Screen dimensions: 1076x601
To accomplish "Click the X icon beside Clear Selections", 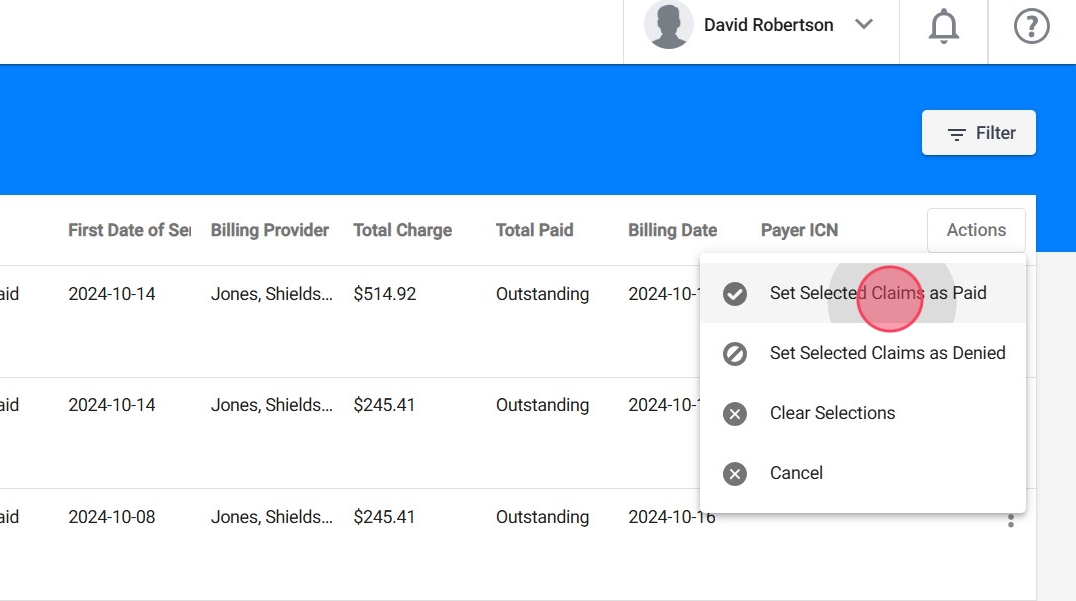I will [735, 414].
